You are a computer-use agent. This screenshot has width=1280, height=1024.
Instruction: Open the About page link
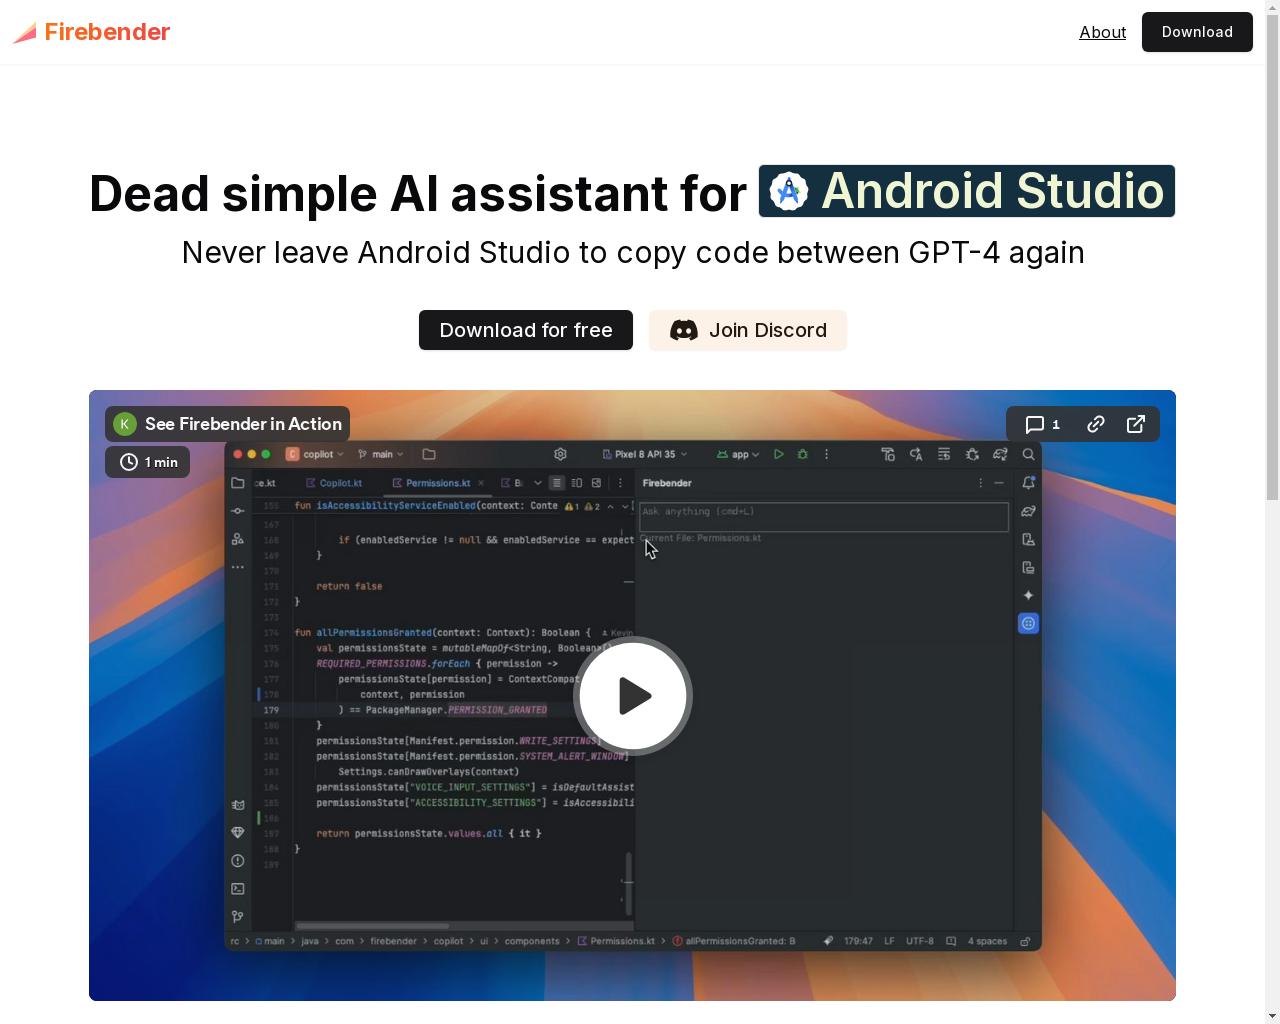click(1102, 32)
